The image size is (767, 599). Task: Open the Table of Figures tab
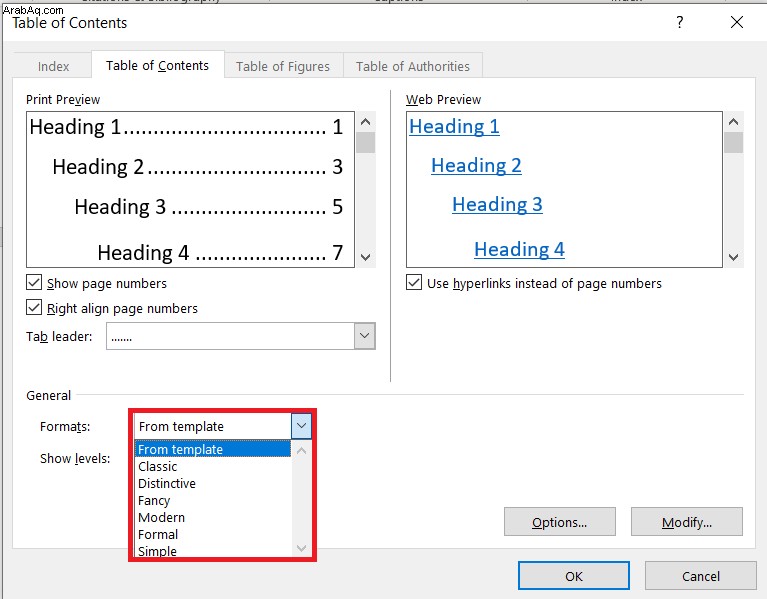click(283, 66)
